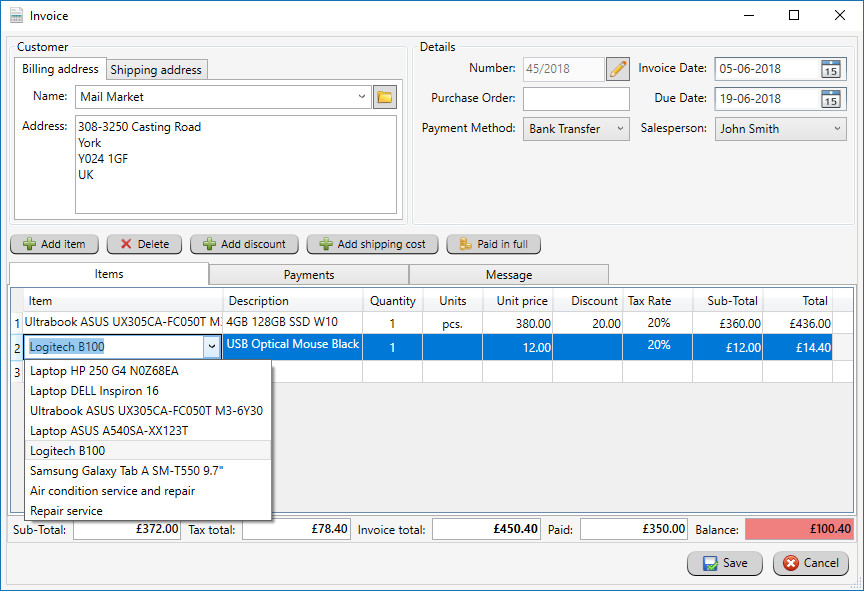Click the Item column header
Screen dimensions: 864x591
(x=123, y=301)
